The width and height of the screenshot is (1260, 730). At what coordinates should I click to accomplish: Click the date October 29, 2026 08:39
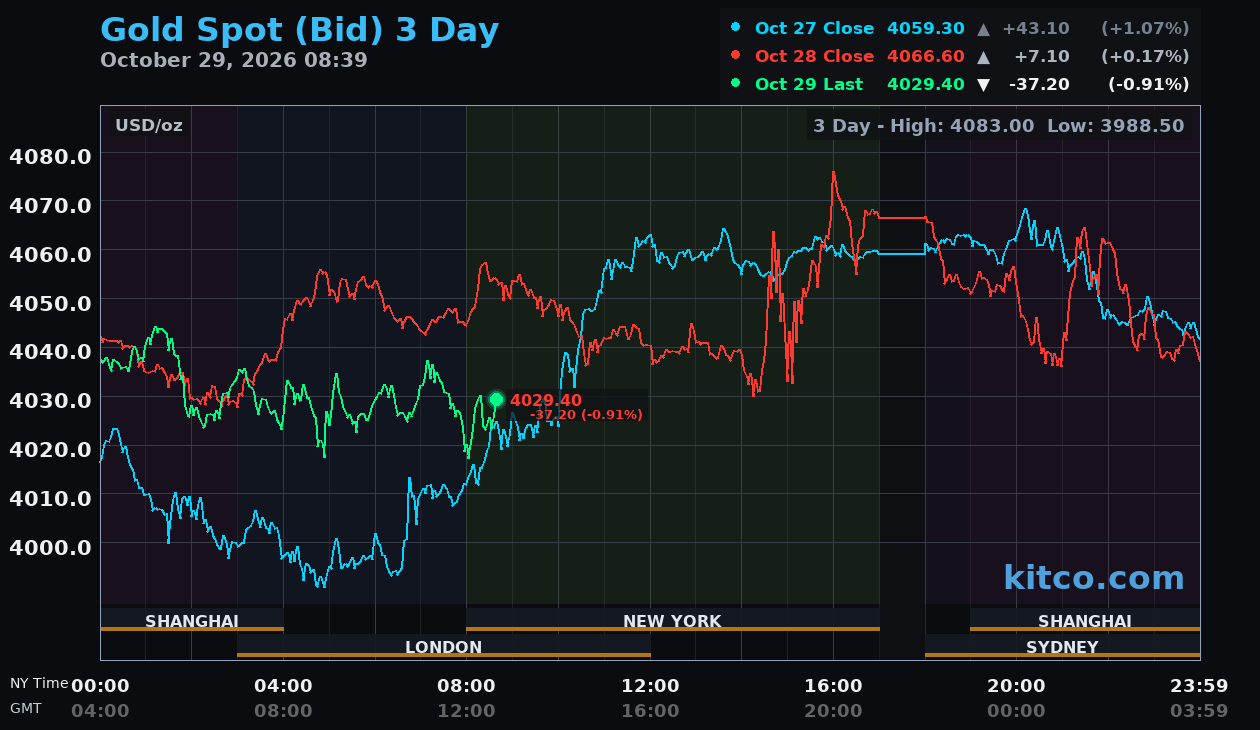[x=234, y=60]
